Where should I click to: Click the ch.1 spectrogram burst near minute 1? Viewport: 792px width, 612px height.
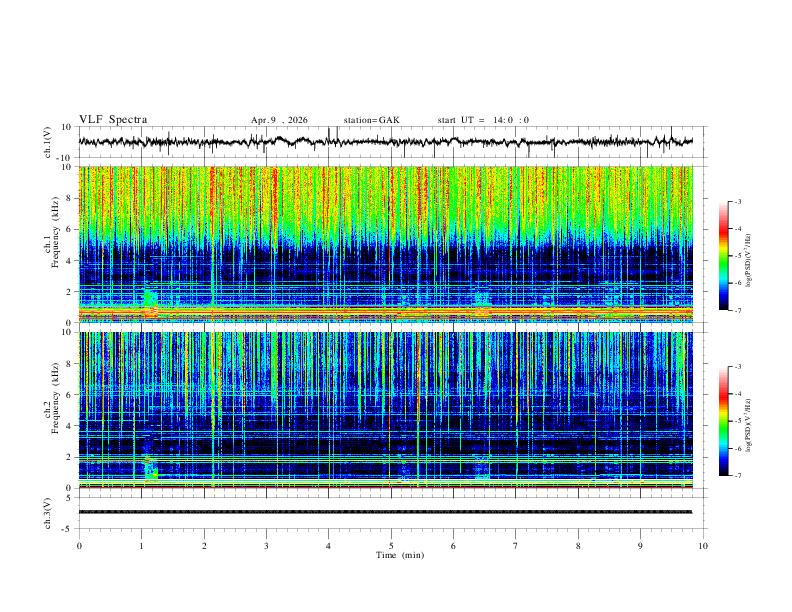click(150, 302)
